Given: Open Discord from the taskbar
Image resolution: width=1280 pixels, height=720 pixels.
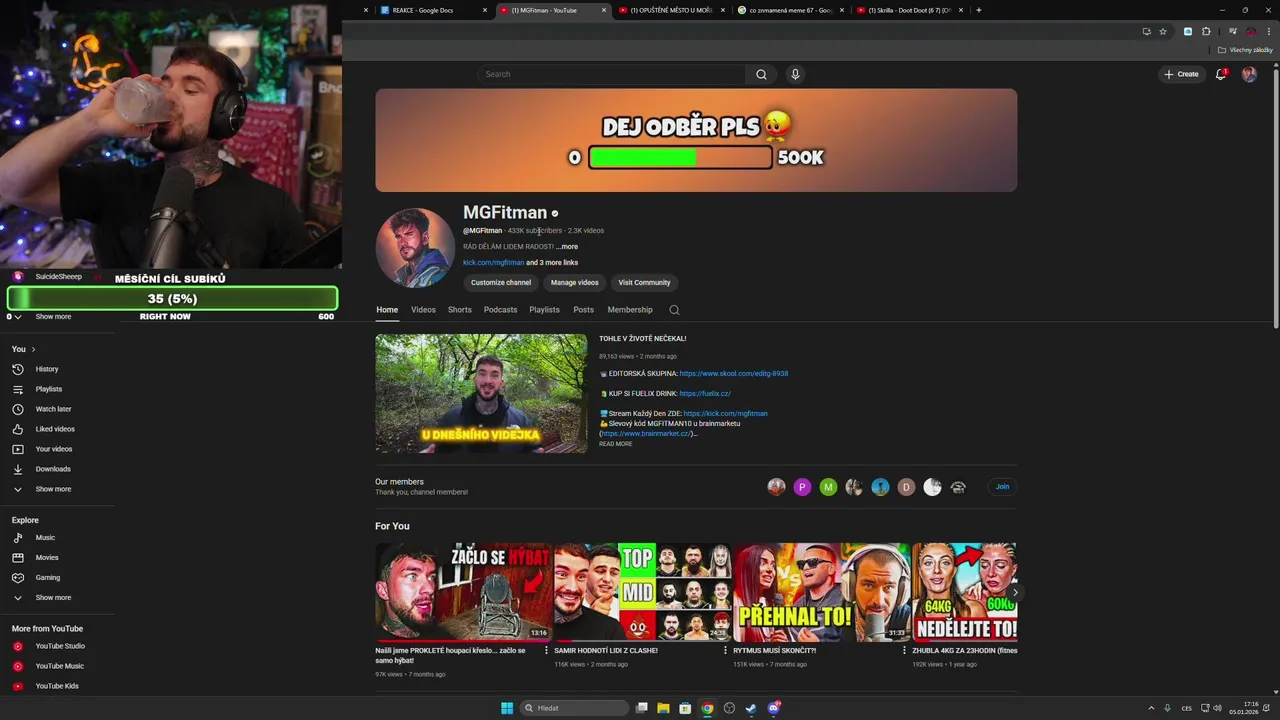Looking at the screenshot, I should (773, 708).
